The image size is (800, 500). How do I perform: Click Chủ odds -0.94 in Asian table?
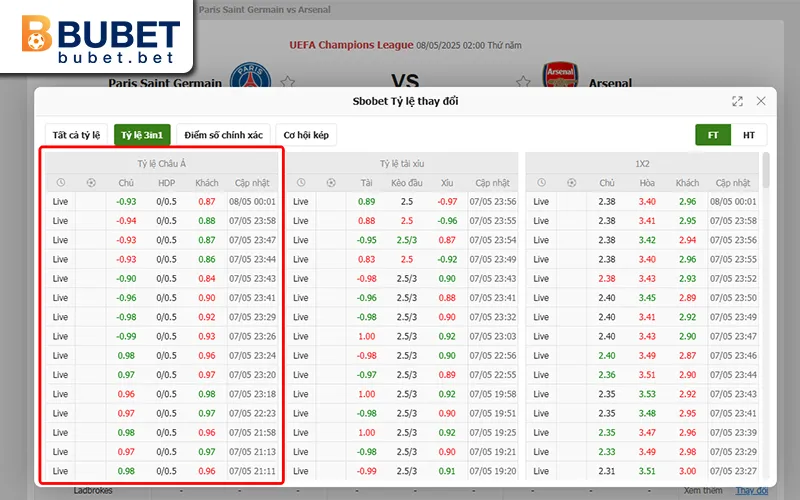tap(126, 221)
